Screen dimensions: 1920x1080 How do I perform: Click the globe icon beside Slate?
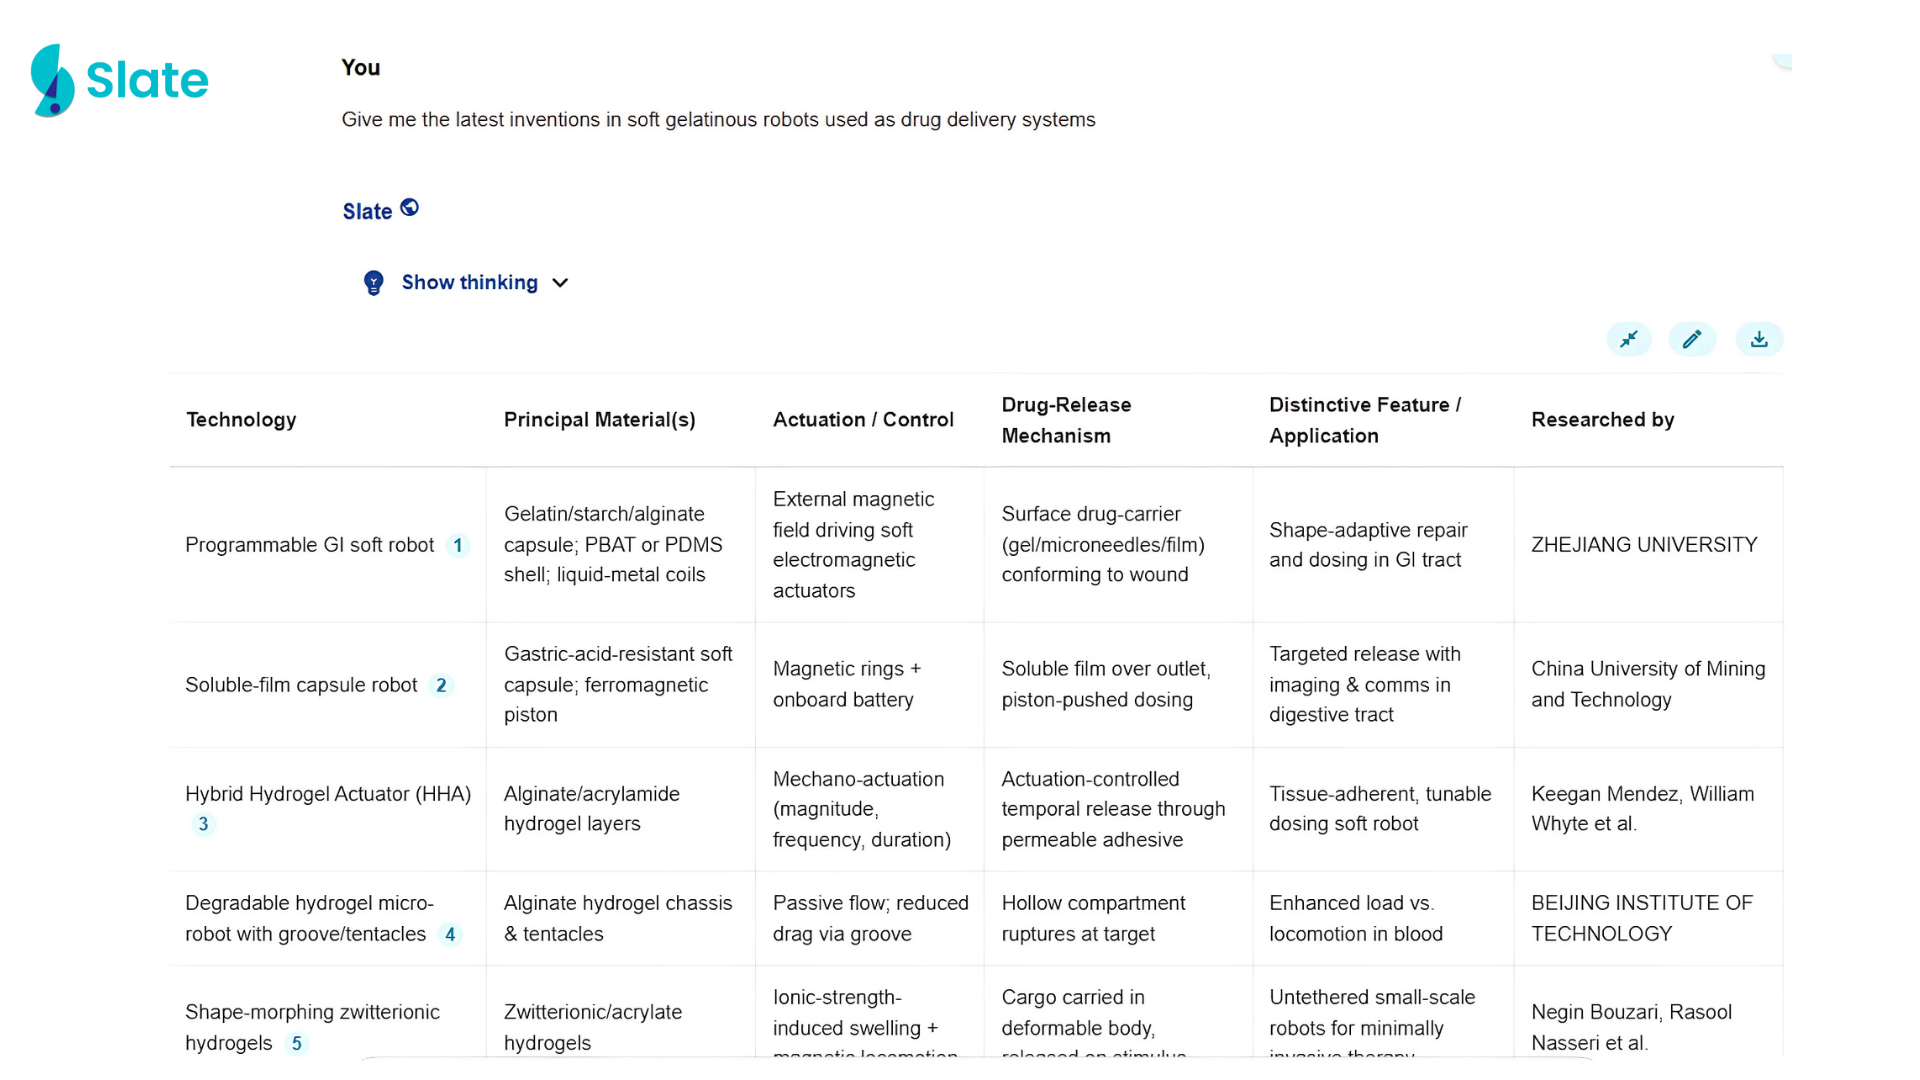pos(409,208)
